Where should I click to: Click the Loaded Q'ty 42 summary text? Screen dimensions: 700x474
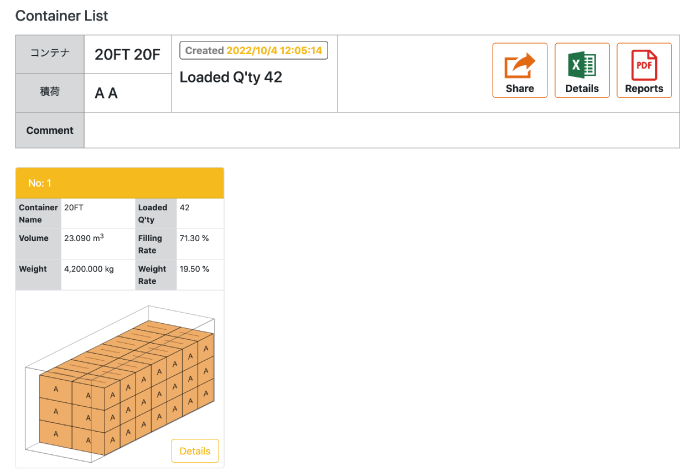(x=231, y=77)
